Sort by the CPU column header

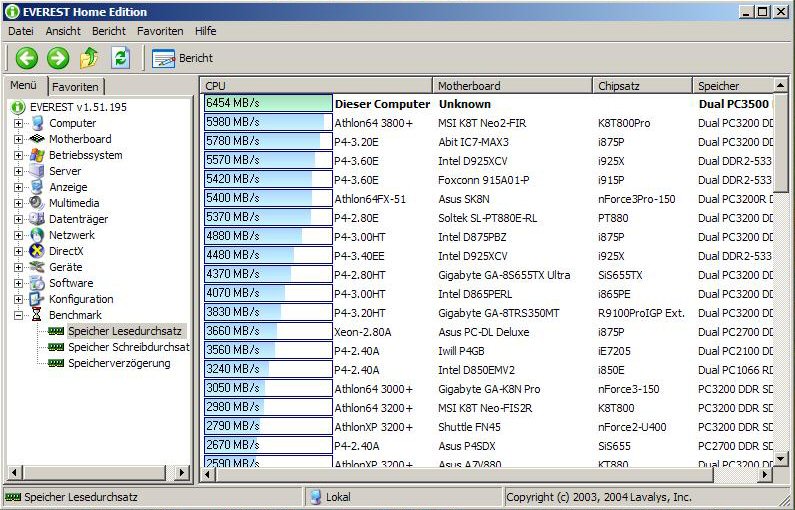[x=316, y=86]
